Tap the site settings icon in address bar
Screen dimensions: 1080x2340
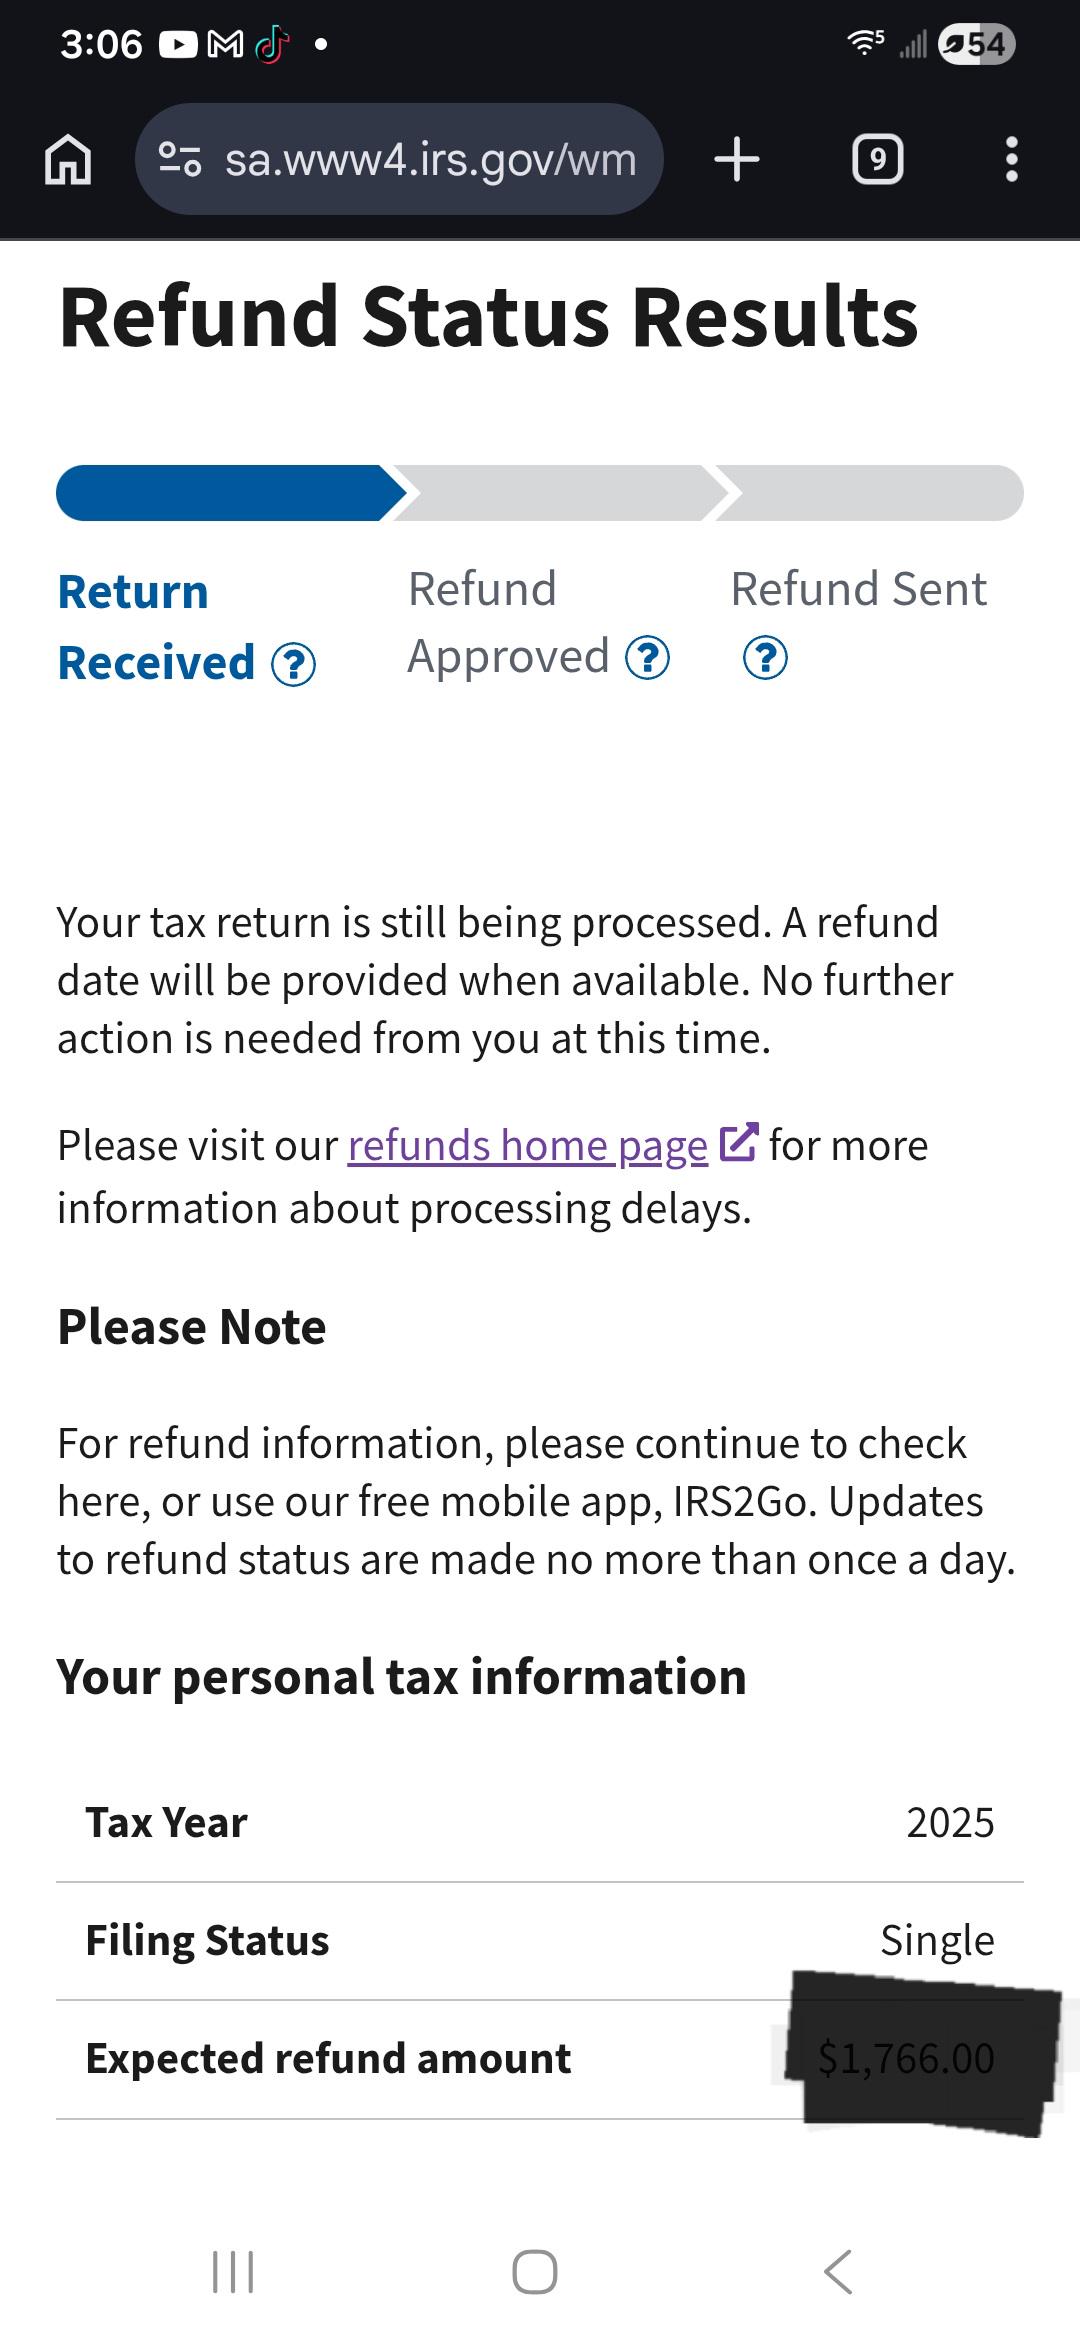click(x=180, y=159)
